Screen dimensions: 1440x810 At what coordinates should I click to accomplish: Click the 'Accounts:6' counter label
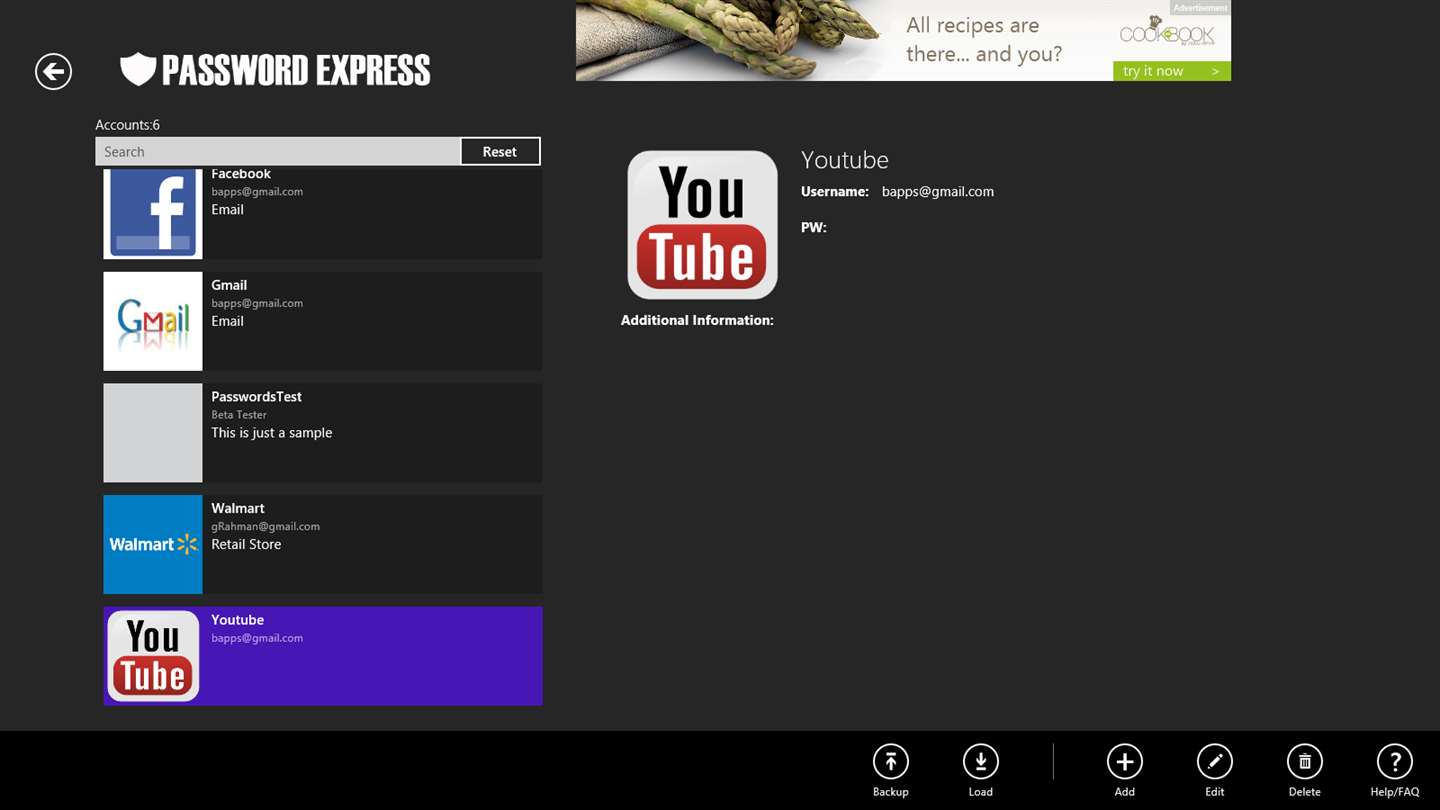(x=127, y=125)
